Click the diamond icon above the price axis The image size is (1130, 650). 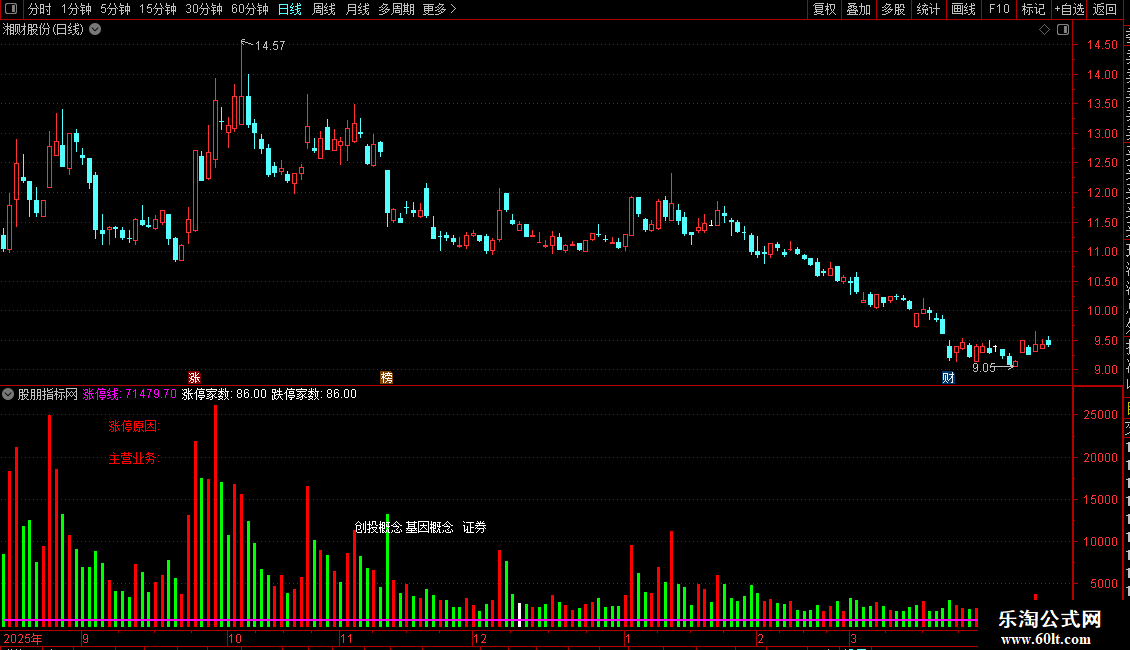tap(1044, 30)
